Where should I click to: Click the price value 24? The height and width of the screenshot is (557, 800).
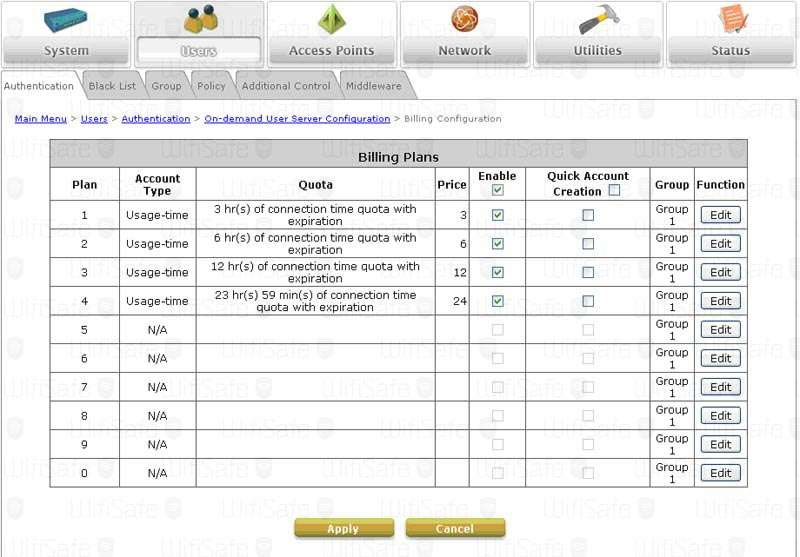click(460, 301)
